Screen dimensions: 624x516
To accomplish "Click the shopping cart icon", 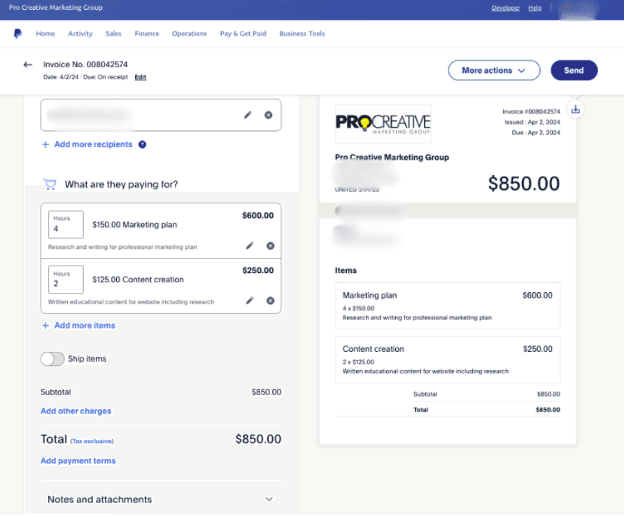I will click(50, 184).
